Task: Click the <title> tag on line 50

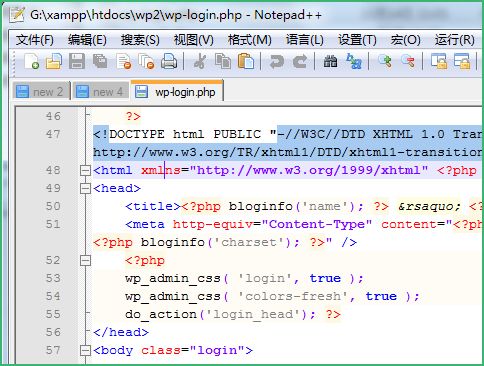Action: (x=153, y=206)
